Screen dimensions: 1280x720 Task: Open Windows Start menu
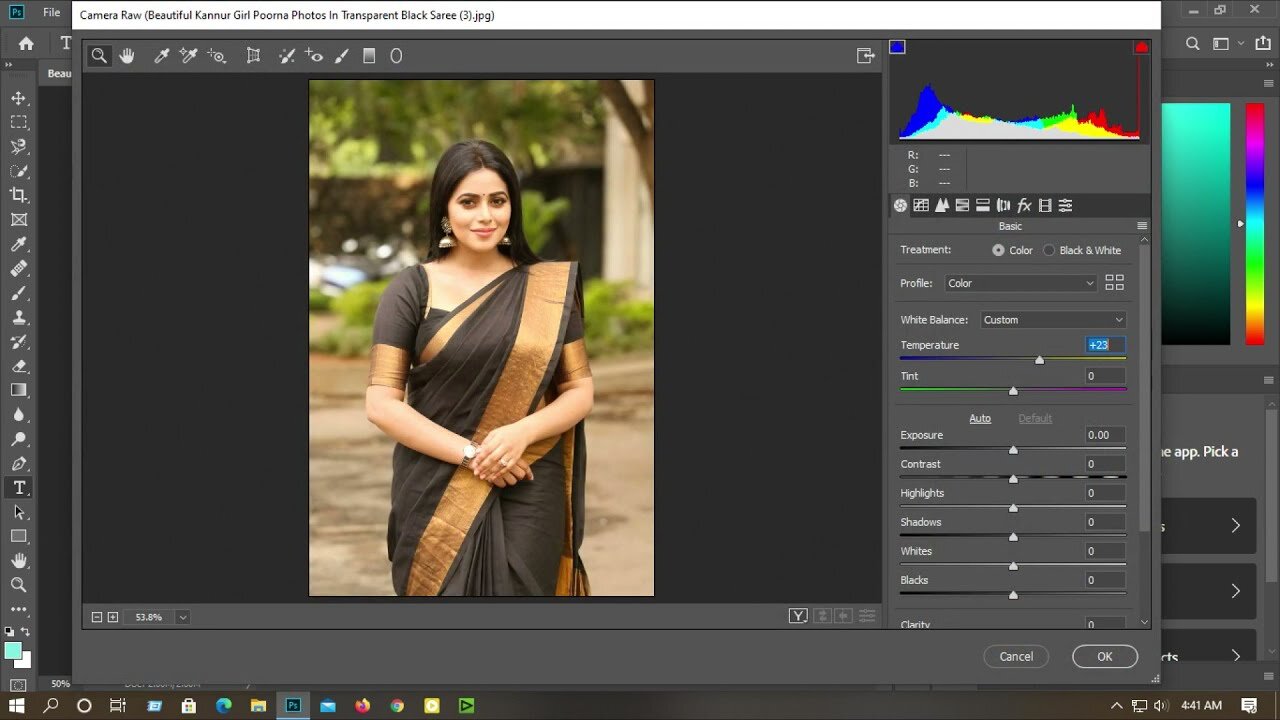[x=17, y=705]
